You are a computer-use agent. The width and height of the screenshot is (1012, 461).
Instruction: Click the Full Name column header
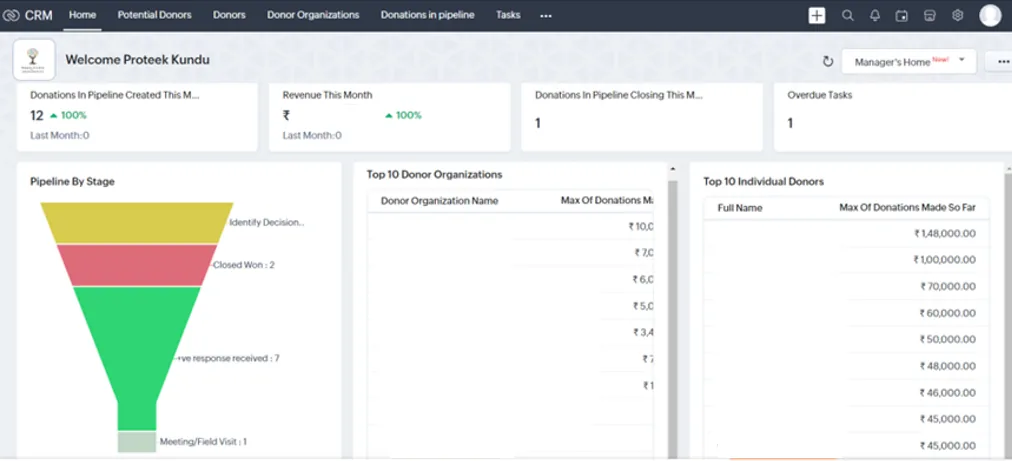[x=740, y=208]
